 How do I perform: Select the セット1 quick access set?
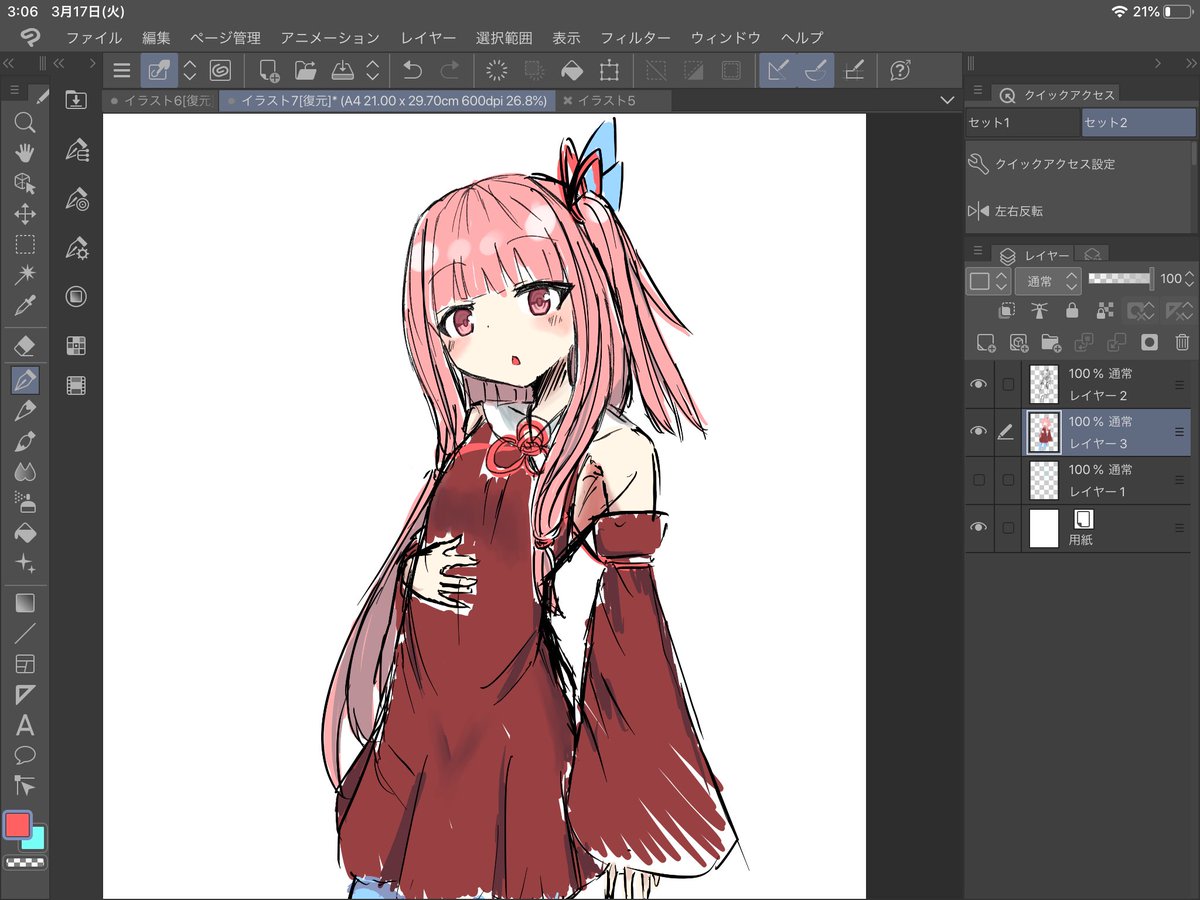click(x=1023, y=123)
